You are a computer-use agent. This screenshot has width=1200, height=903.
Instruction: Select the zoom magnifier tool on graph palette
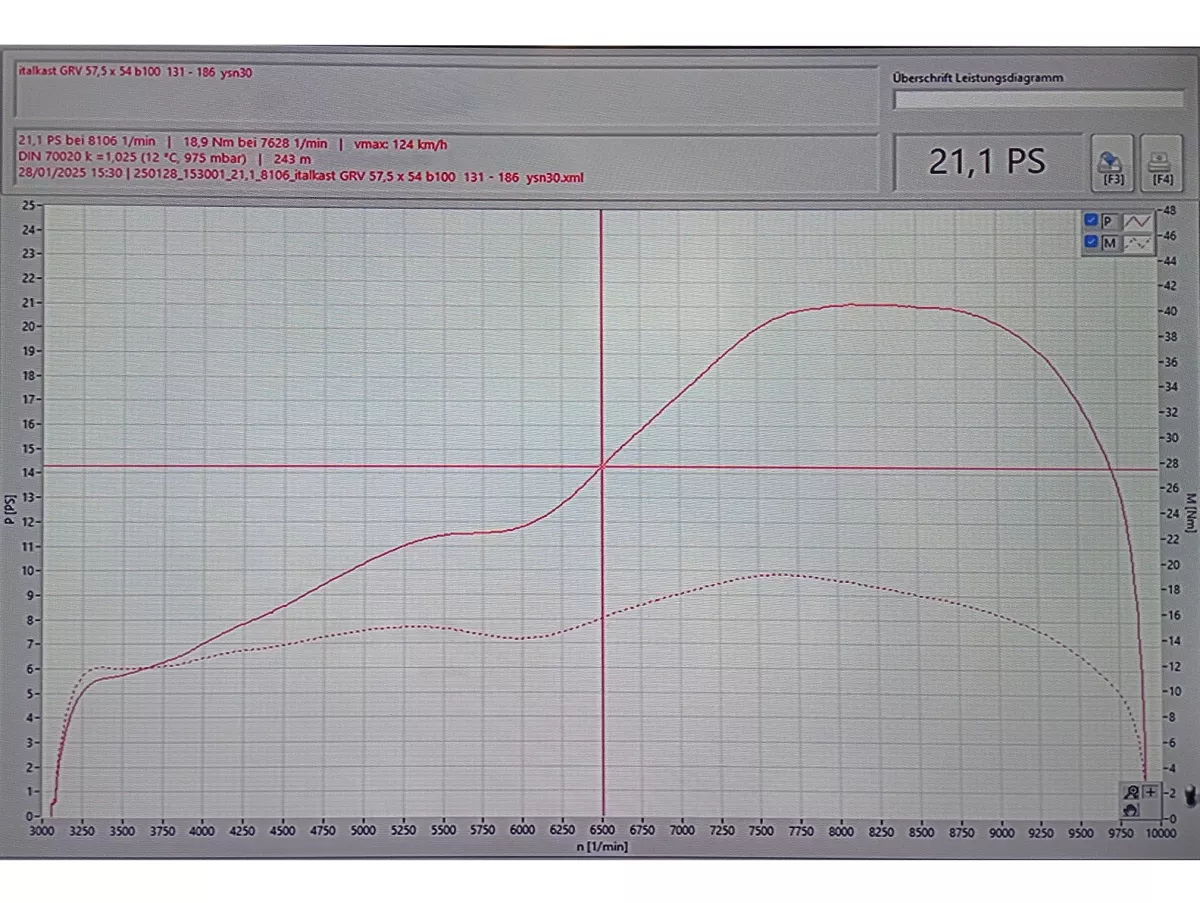(x=1132, y=791)
